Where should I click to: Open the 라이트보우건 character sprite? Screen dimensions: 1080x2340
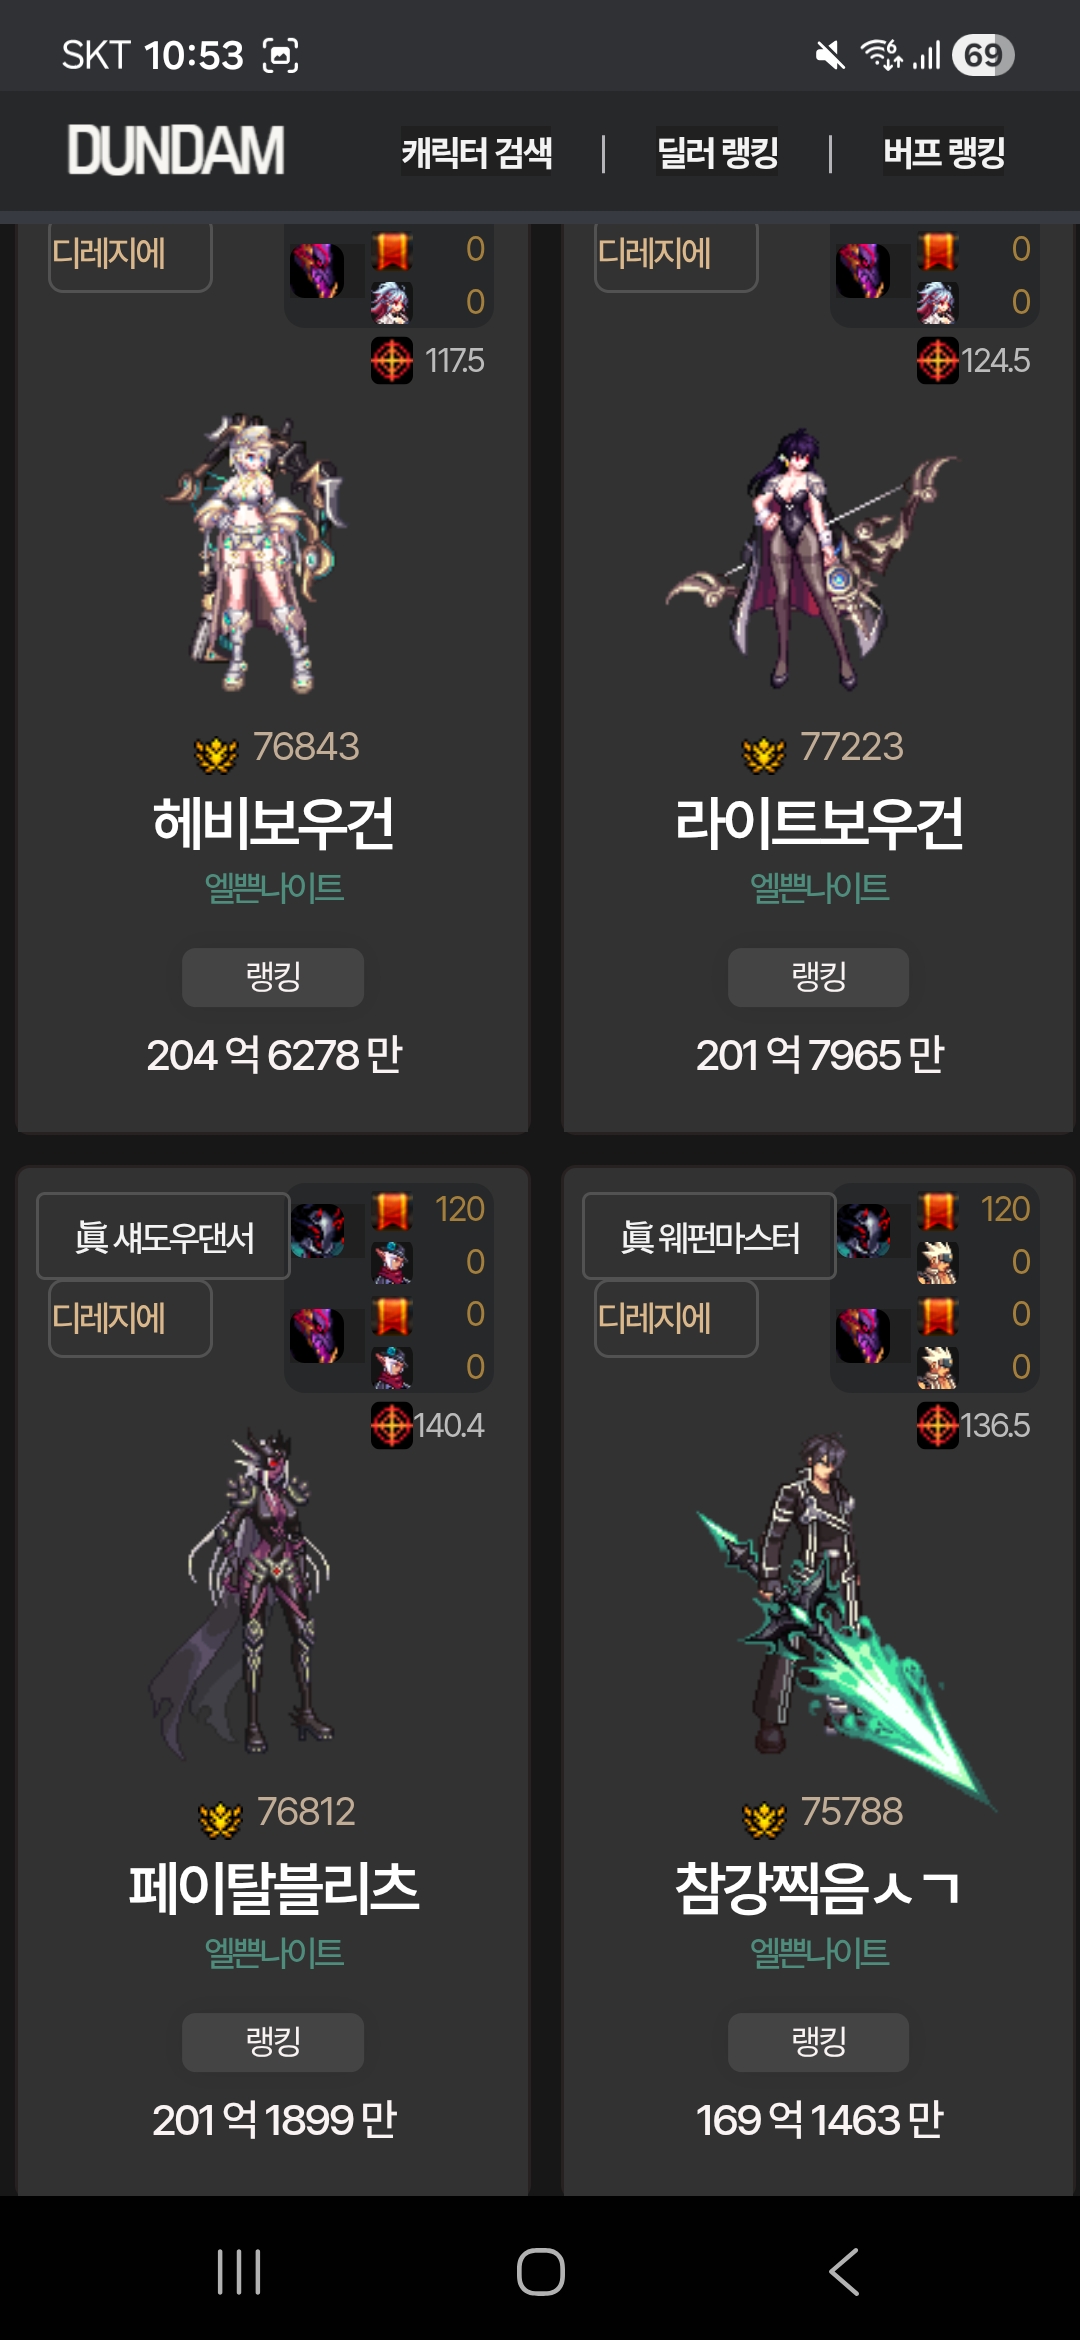[810, 558]
